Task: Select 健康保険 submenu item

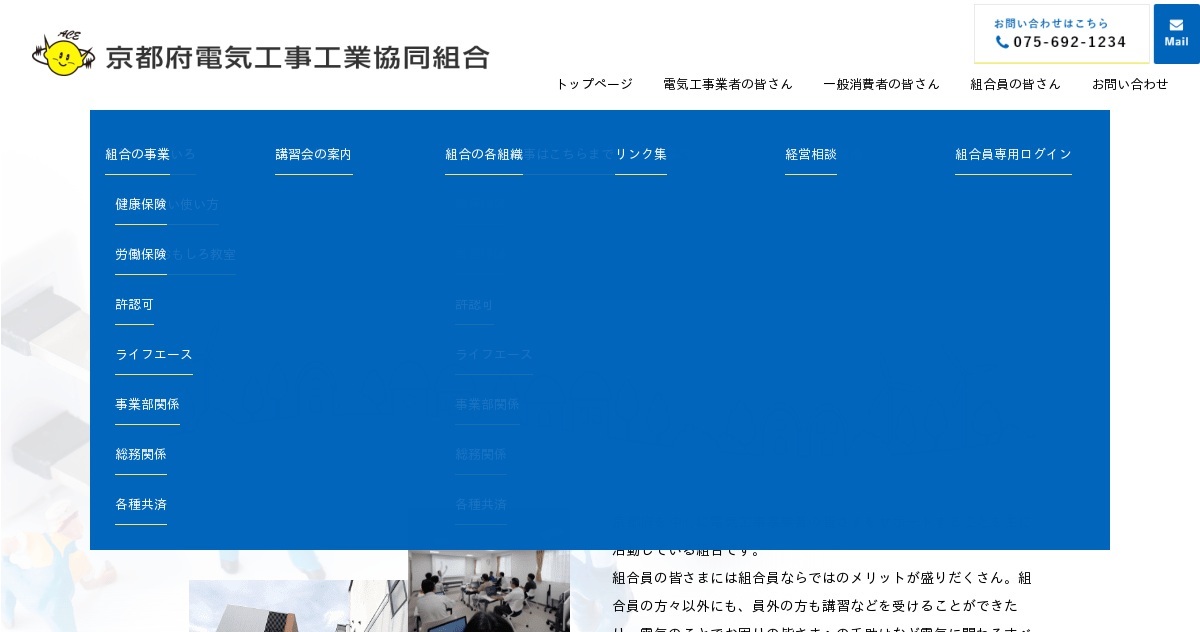Action: click(x=141, y=204)
